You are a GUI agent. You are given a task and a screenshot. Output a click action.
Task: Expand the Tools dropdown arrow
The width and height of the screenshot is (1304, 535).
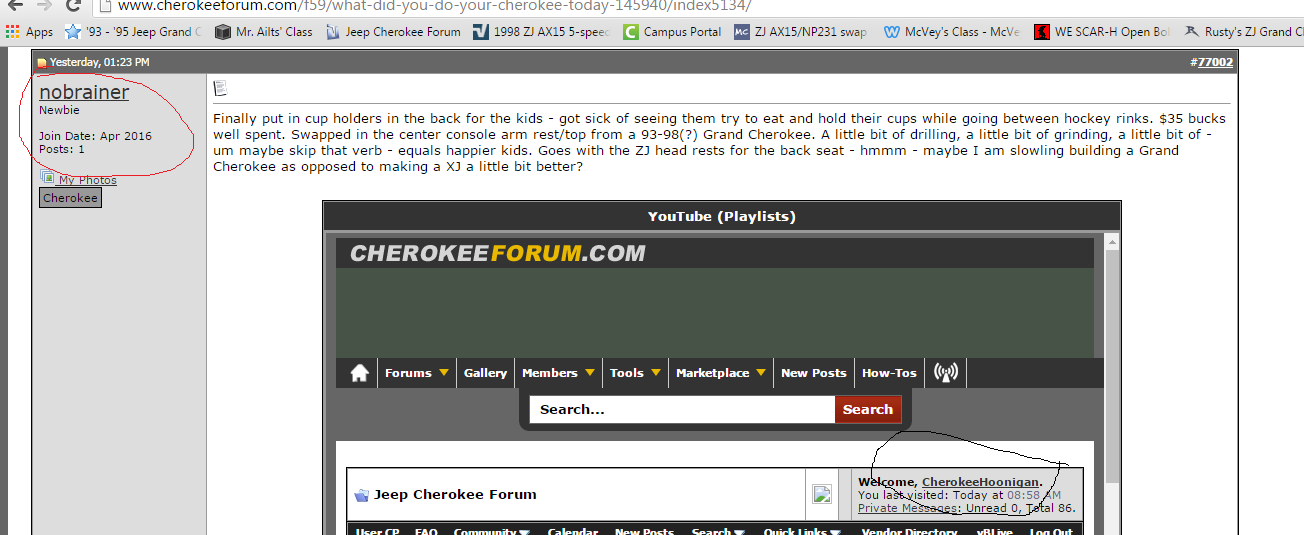pos(656,373)
